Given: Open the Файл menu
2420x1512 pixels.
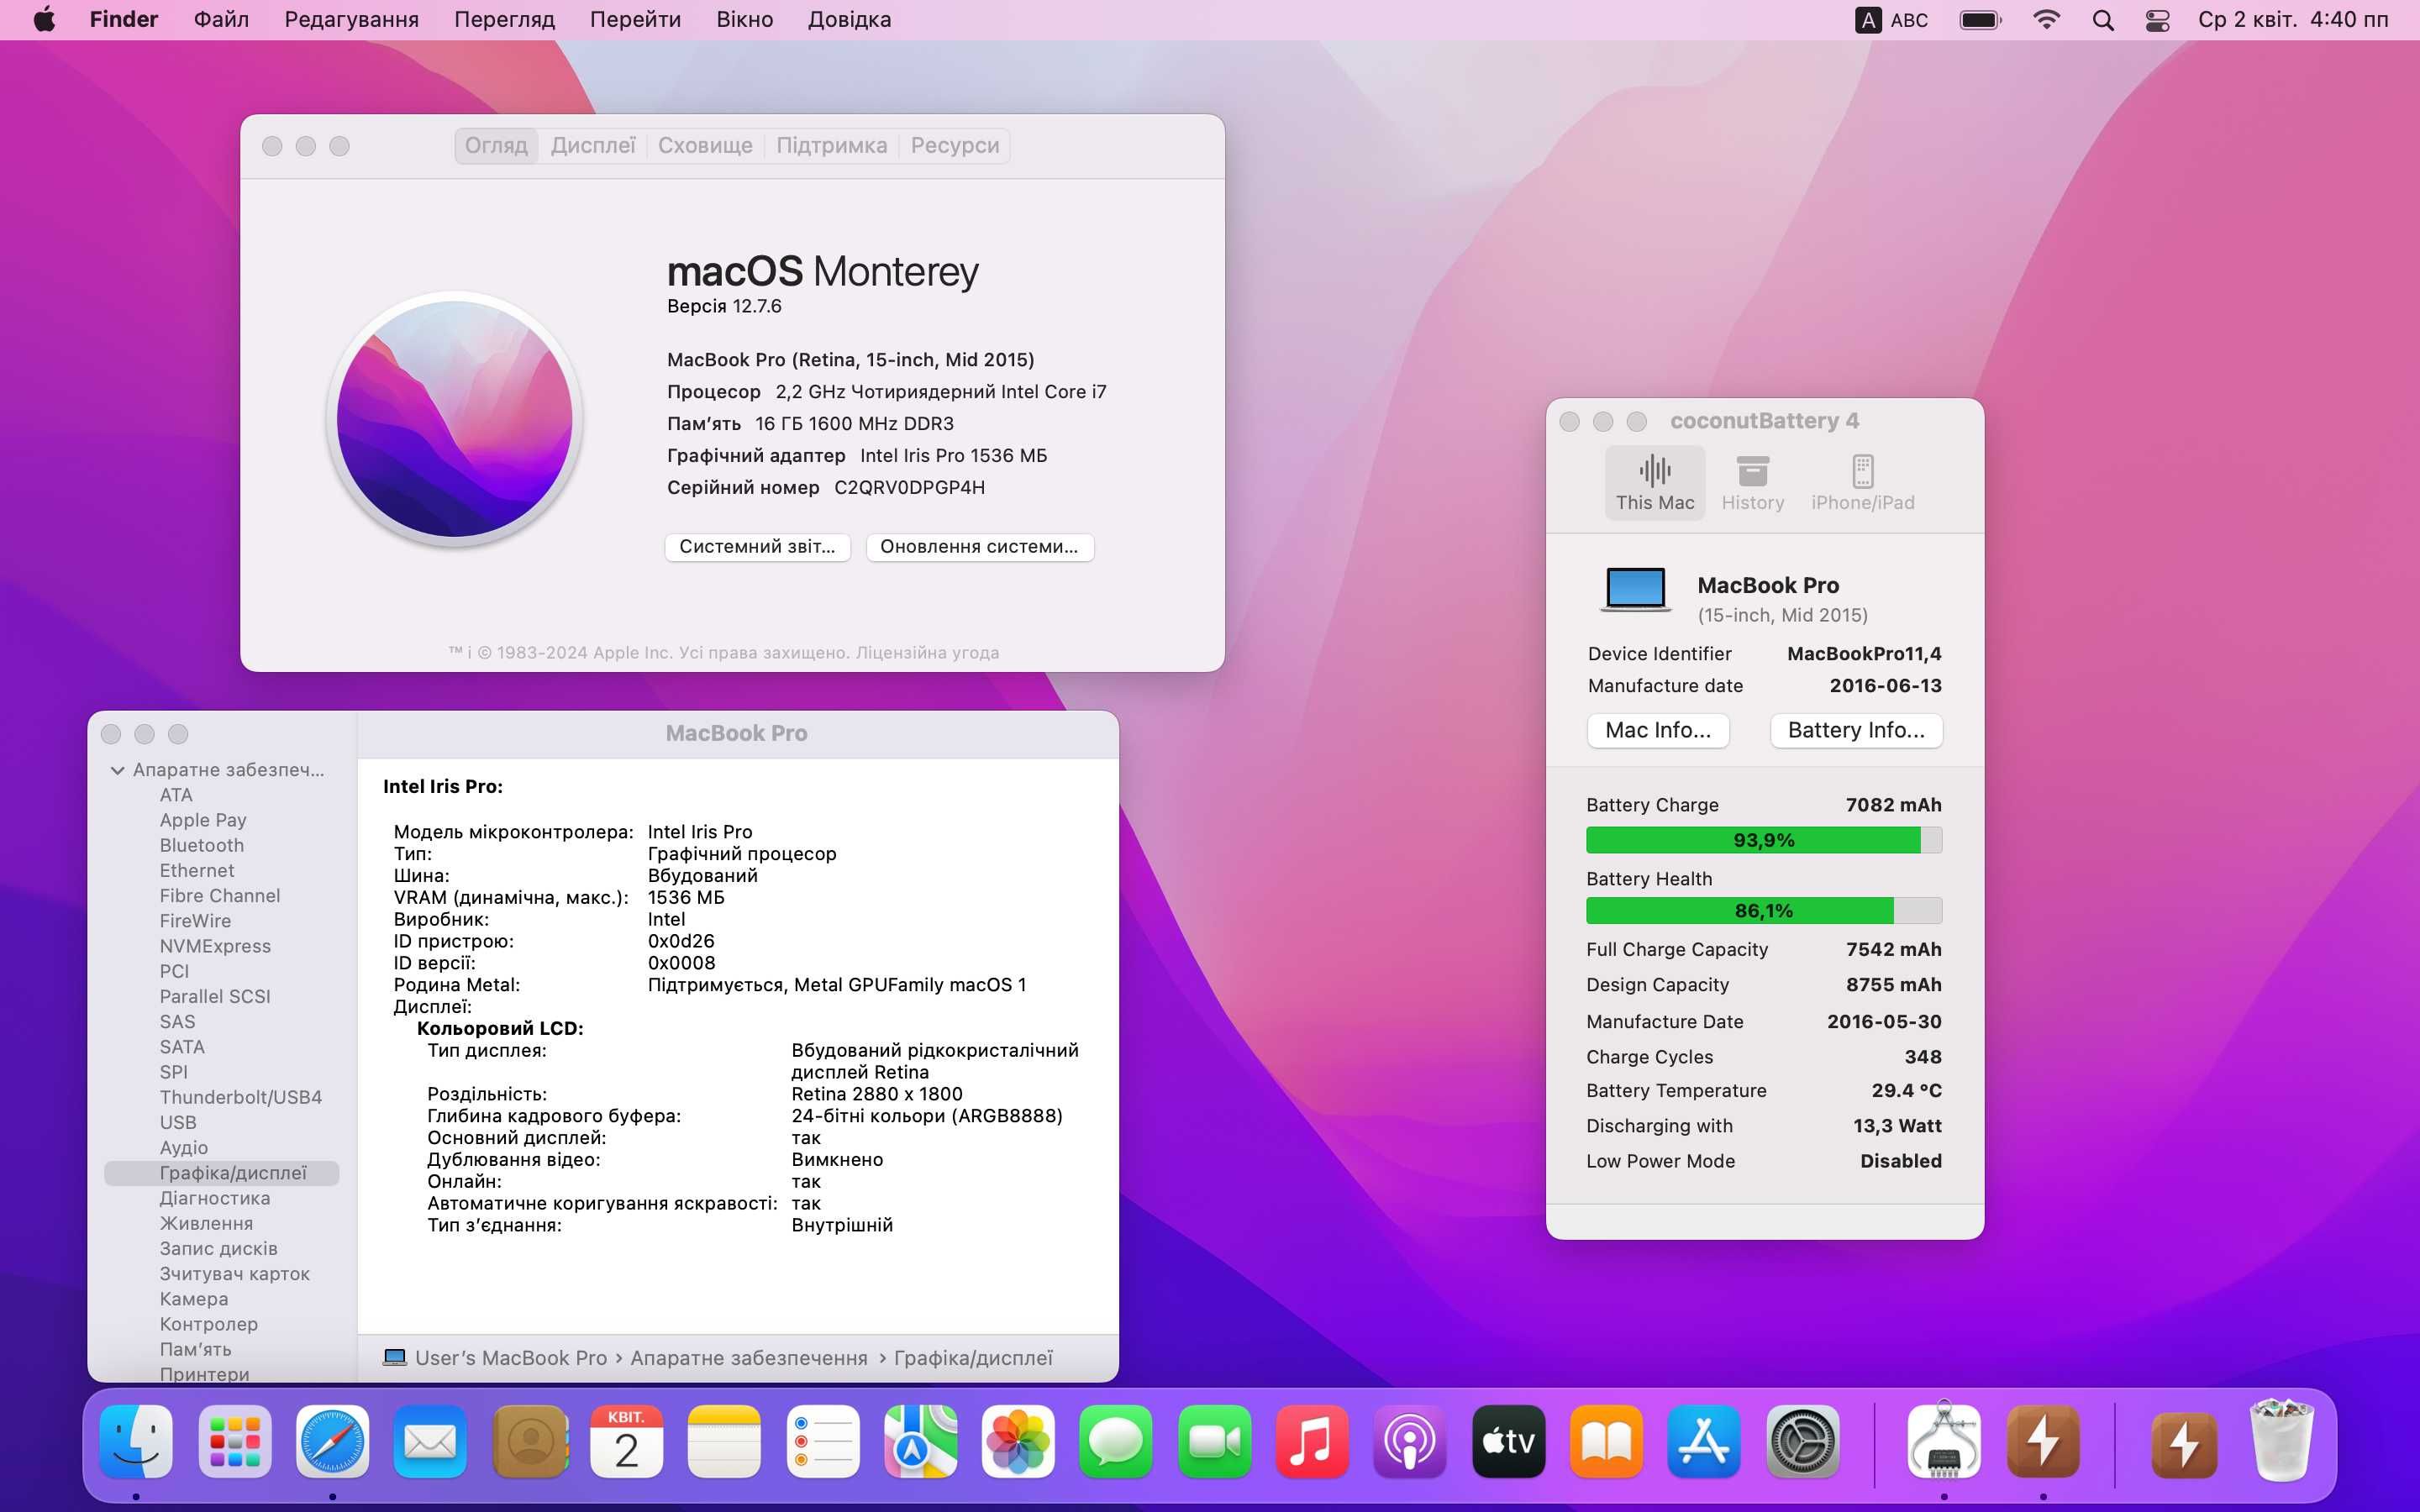Looking at the screenshot, I should 221,20.
